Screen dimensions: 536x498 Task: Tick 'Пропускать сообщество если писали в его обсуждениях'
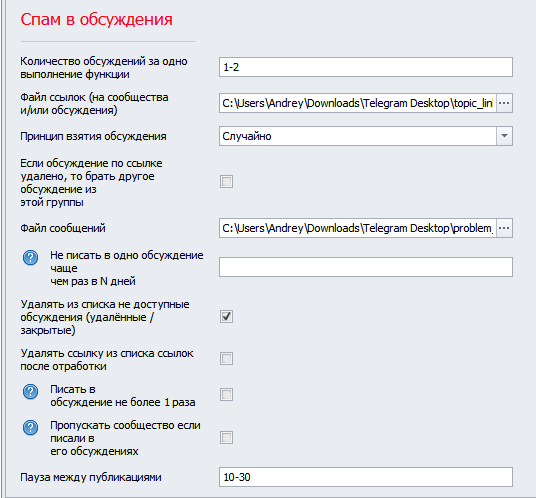pyautogui.click(x=226, y=438)
